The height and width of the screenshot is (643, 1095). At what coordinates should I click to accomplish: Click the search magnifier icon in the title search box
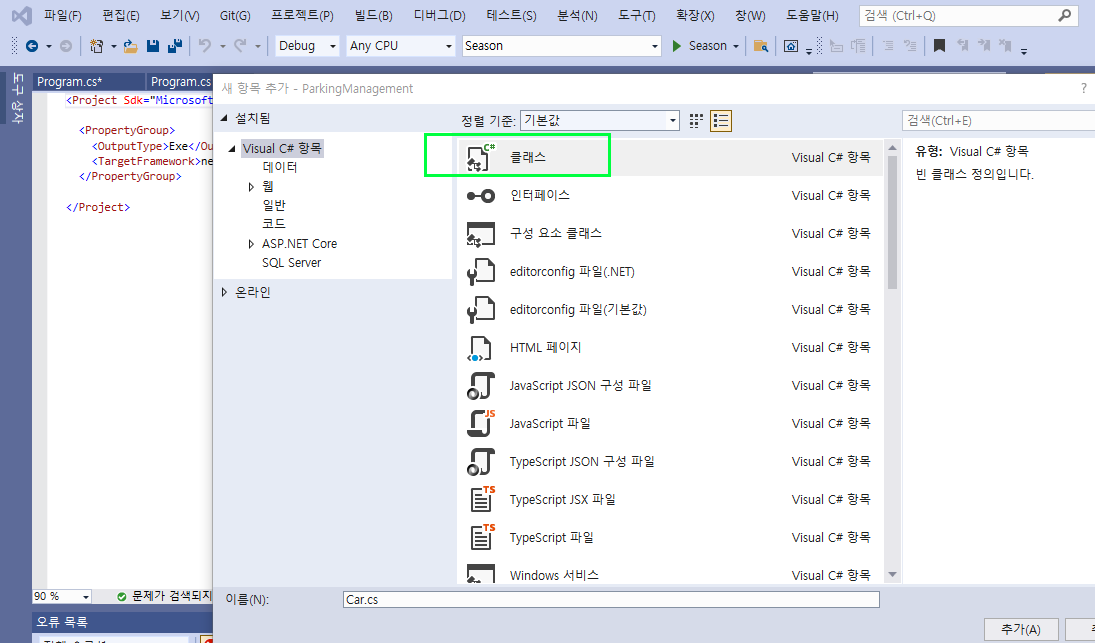[x=1064, y=15]
